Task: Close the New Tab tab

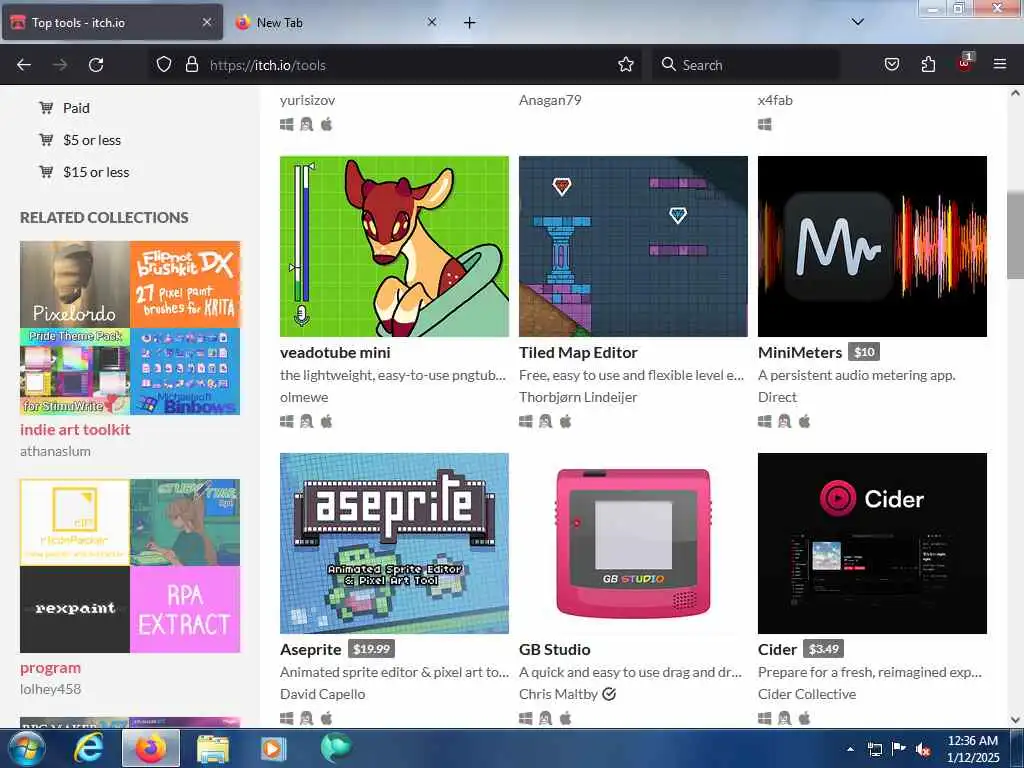Action: point(432,22)
